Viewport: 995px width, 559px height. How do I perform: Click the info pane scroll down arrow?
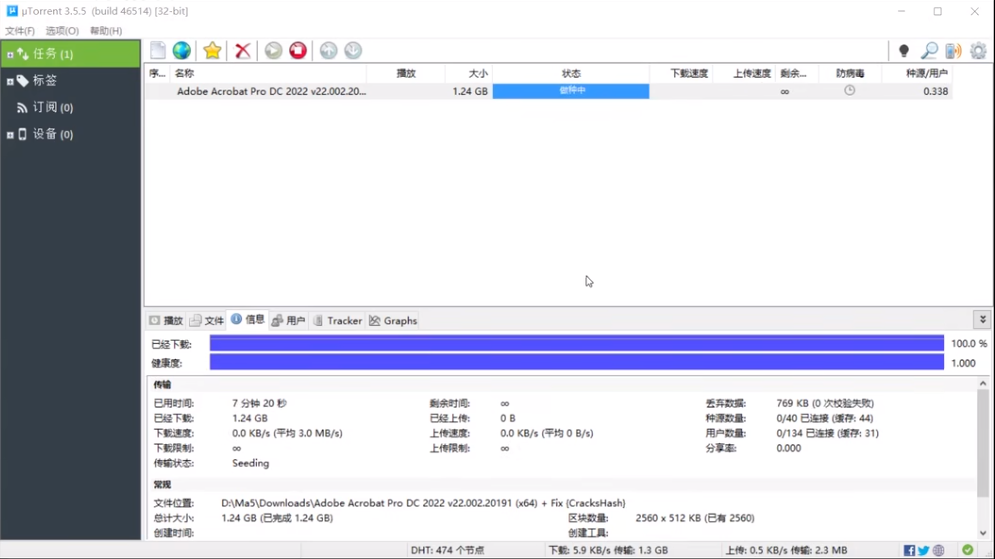click(982, 533)
